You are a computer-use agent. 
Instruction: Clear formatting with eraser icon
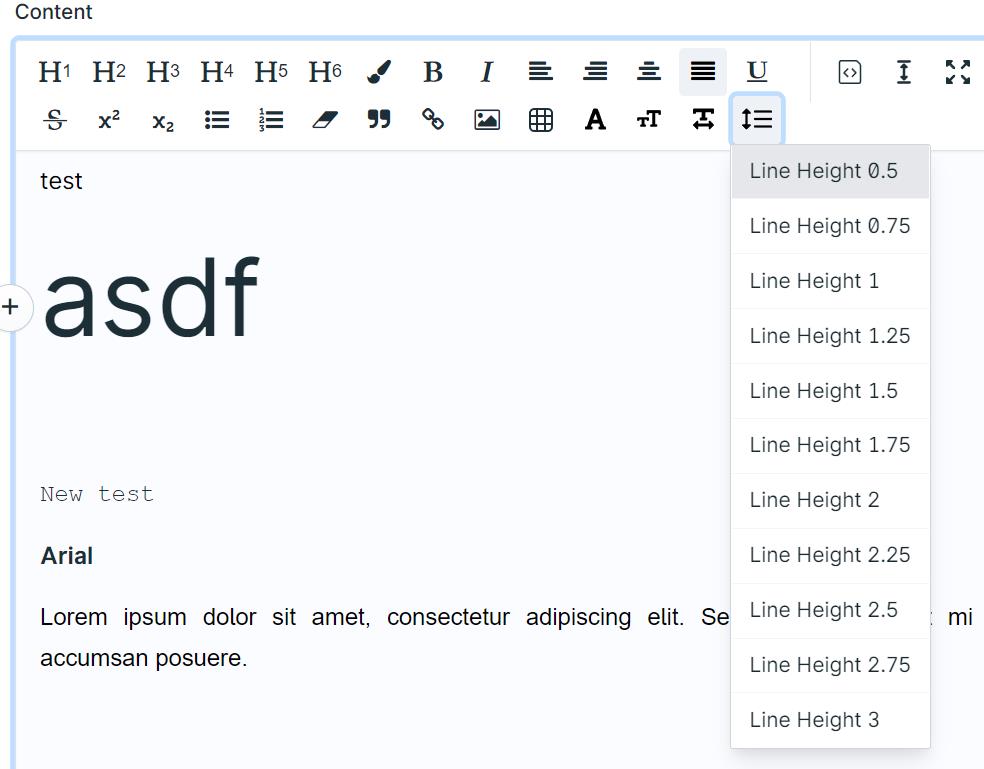(324, 119)
